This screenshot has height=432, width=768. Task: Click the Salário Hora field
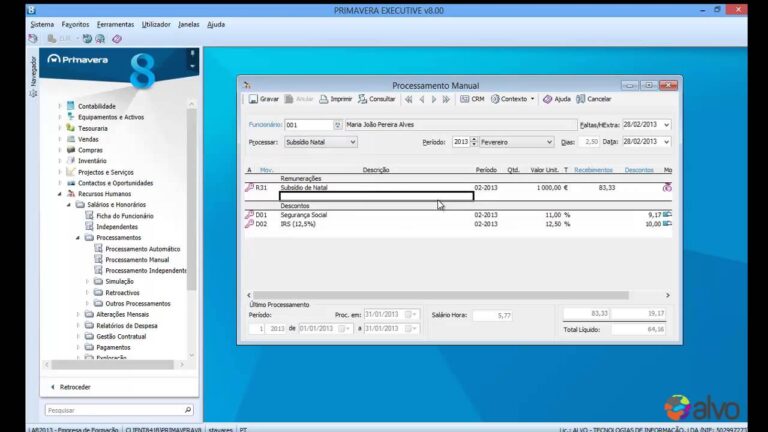[x=493, y=315]
